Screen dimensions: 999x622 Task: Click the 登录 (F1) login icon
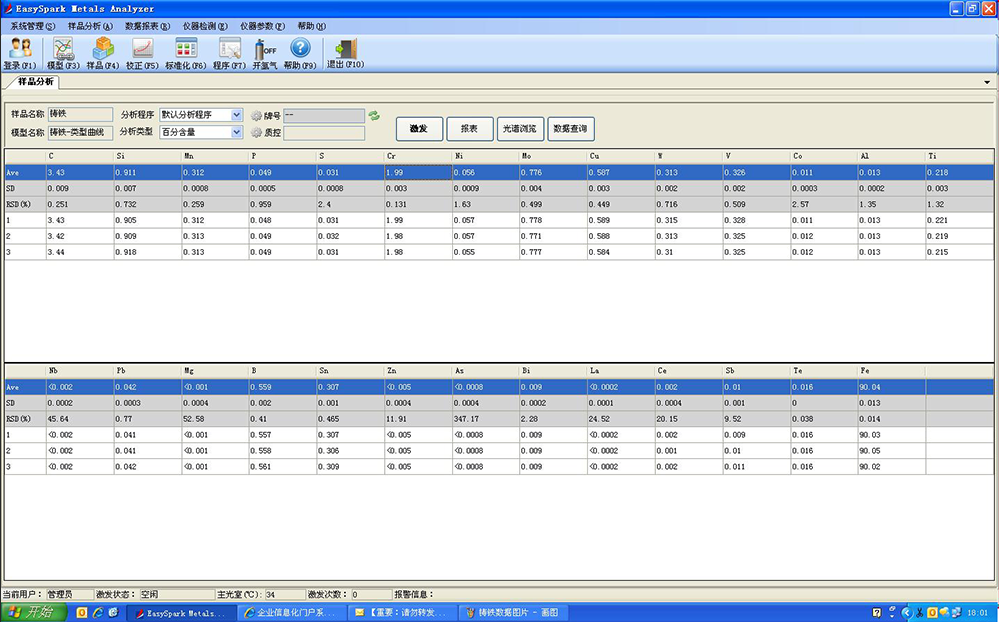pos(19,52)
